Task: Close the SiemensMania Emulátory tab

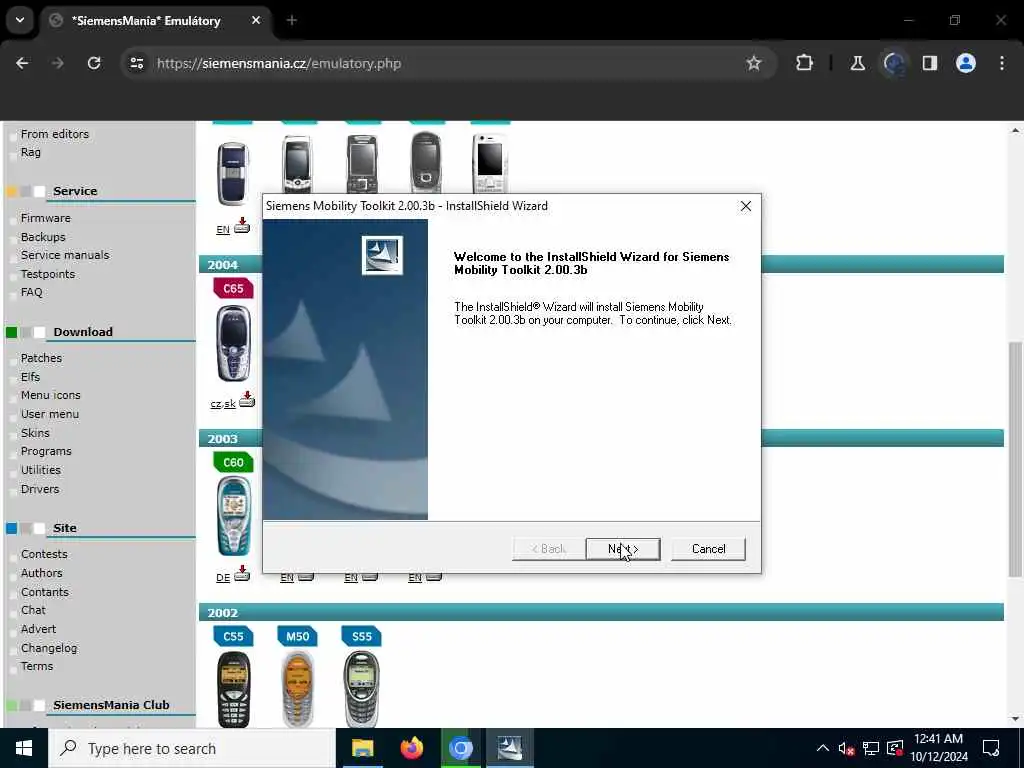Action: pyautogui.click(x=256, y=20)
